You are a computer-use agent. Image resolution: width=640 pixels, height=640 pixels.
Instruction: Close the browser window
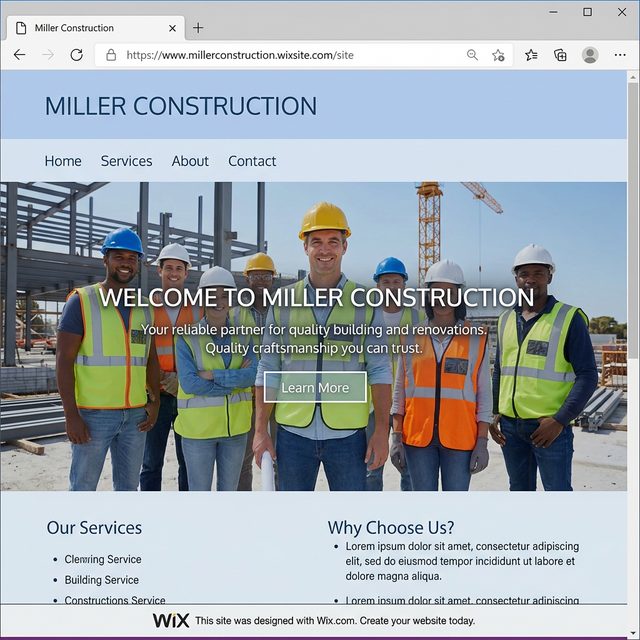622,12
